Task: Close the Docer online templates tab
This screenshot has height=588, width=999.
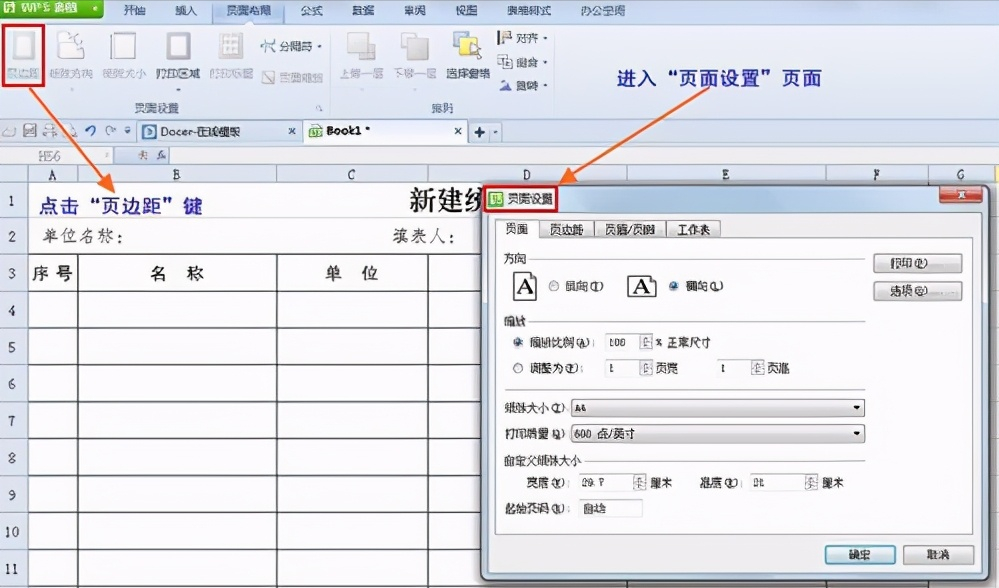Action: (x=292, y=131)
